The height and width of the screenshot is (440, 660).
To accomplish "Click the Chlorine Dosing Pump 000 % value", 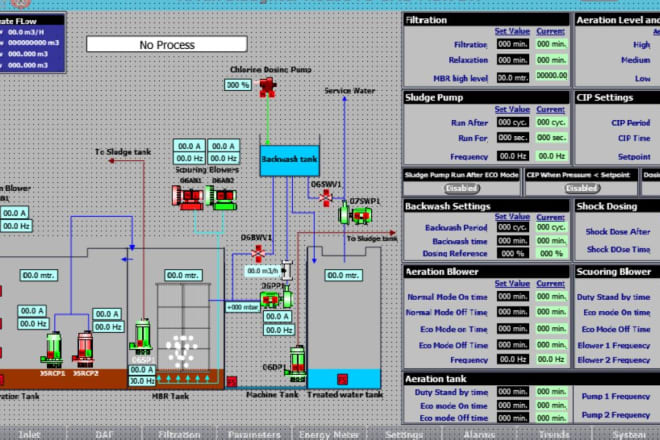I will [237, 85].
